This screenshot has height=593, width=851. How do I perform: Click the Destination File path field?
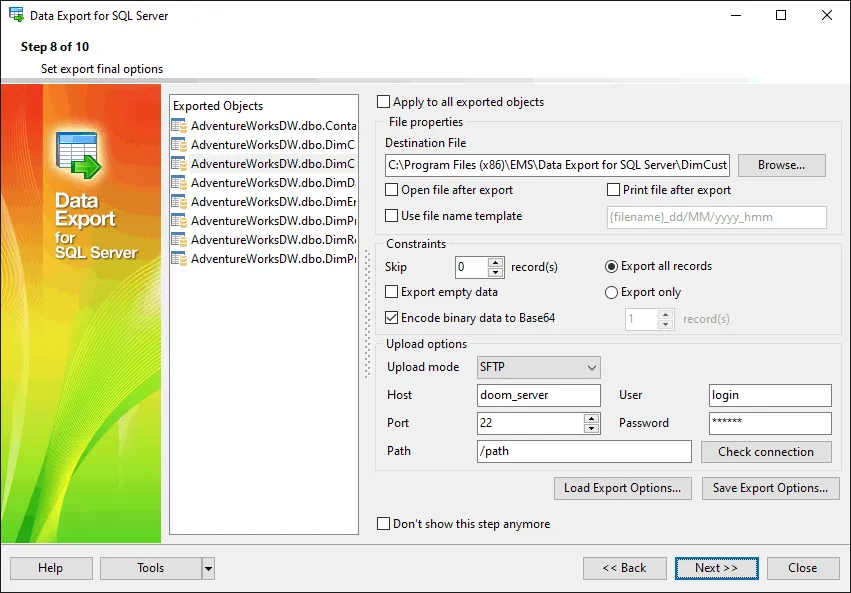pos(557,165)
